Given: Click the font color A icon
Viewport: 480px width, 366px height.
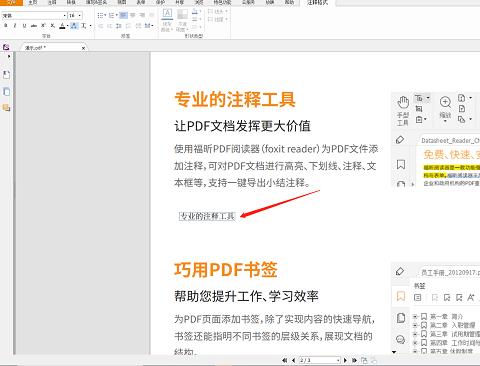Looking at the screenshot, I should coord(62,26).
